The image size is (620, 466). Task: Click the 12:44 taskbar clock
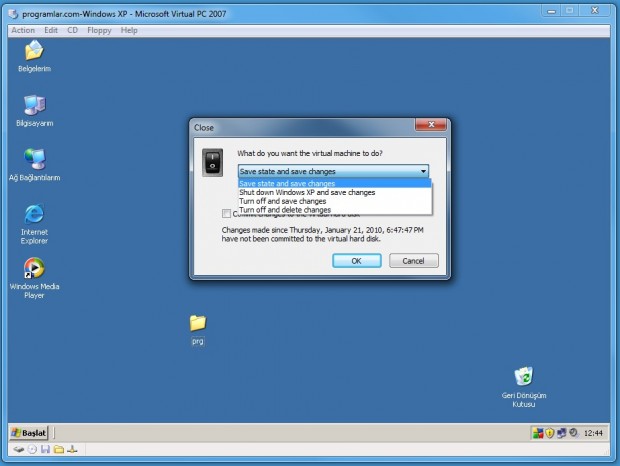(593, 434)
